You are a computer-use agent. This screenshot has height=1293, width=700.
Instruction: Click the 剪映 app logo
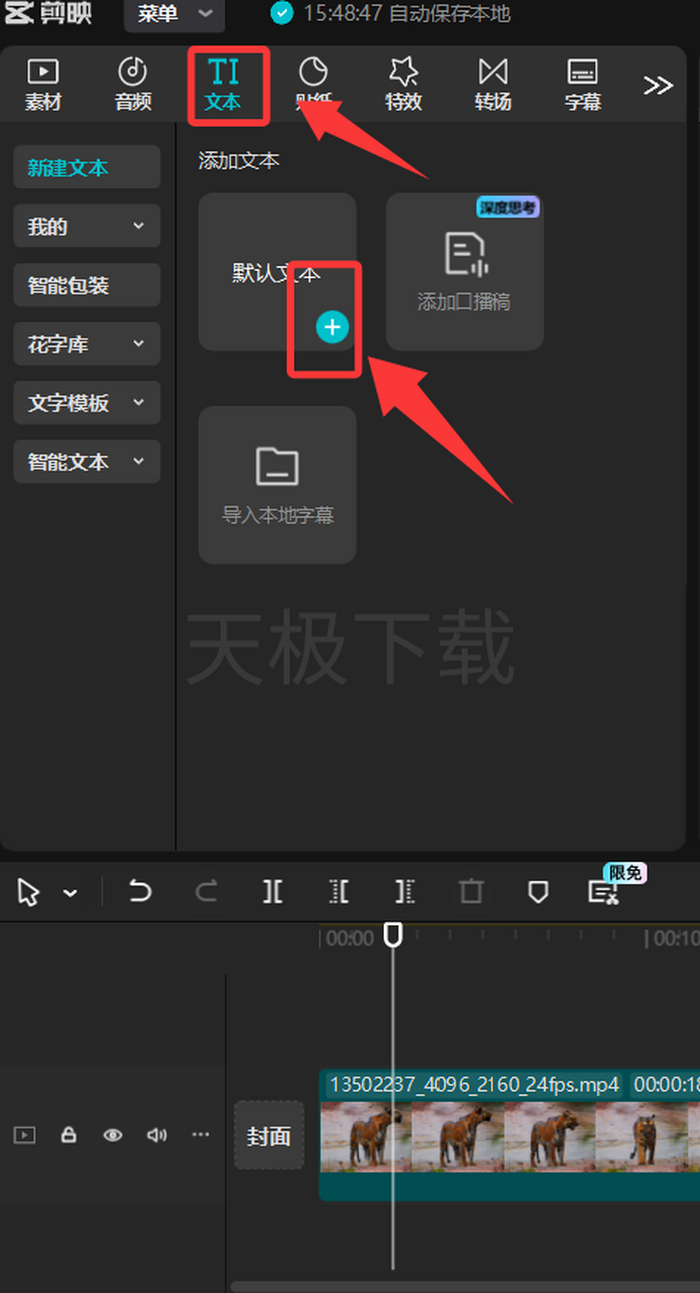coord(47,13)
